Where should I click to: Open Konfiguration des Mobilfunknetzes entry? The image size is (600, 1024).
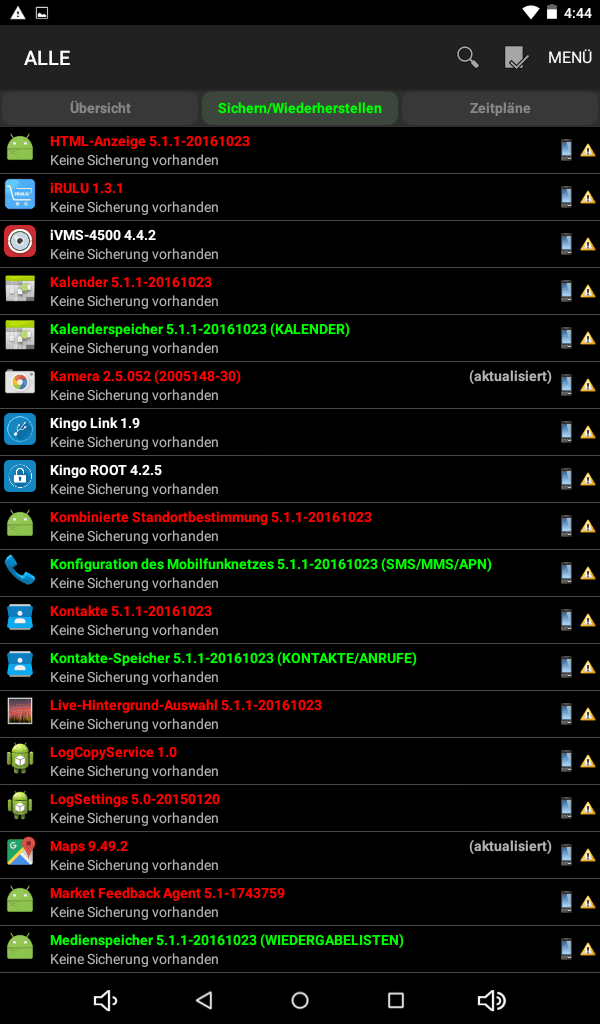300,573
